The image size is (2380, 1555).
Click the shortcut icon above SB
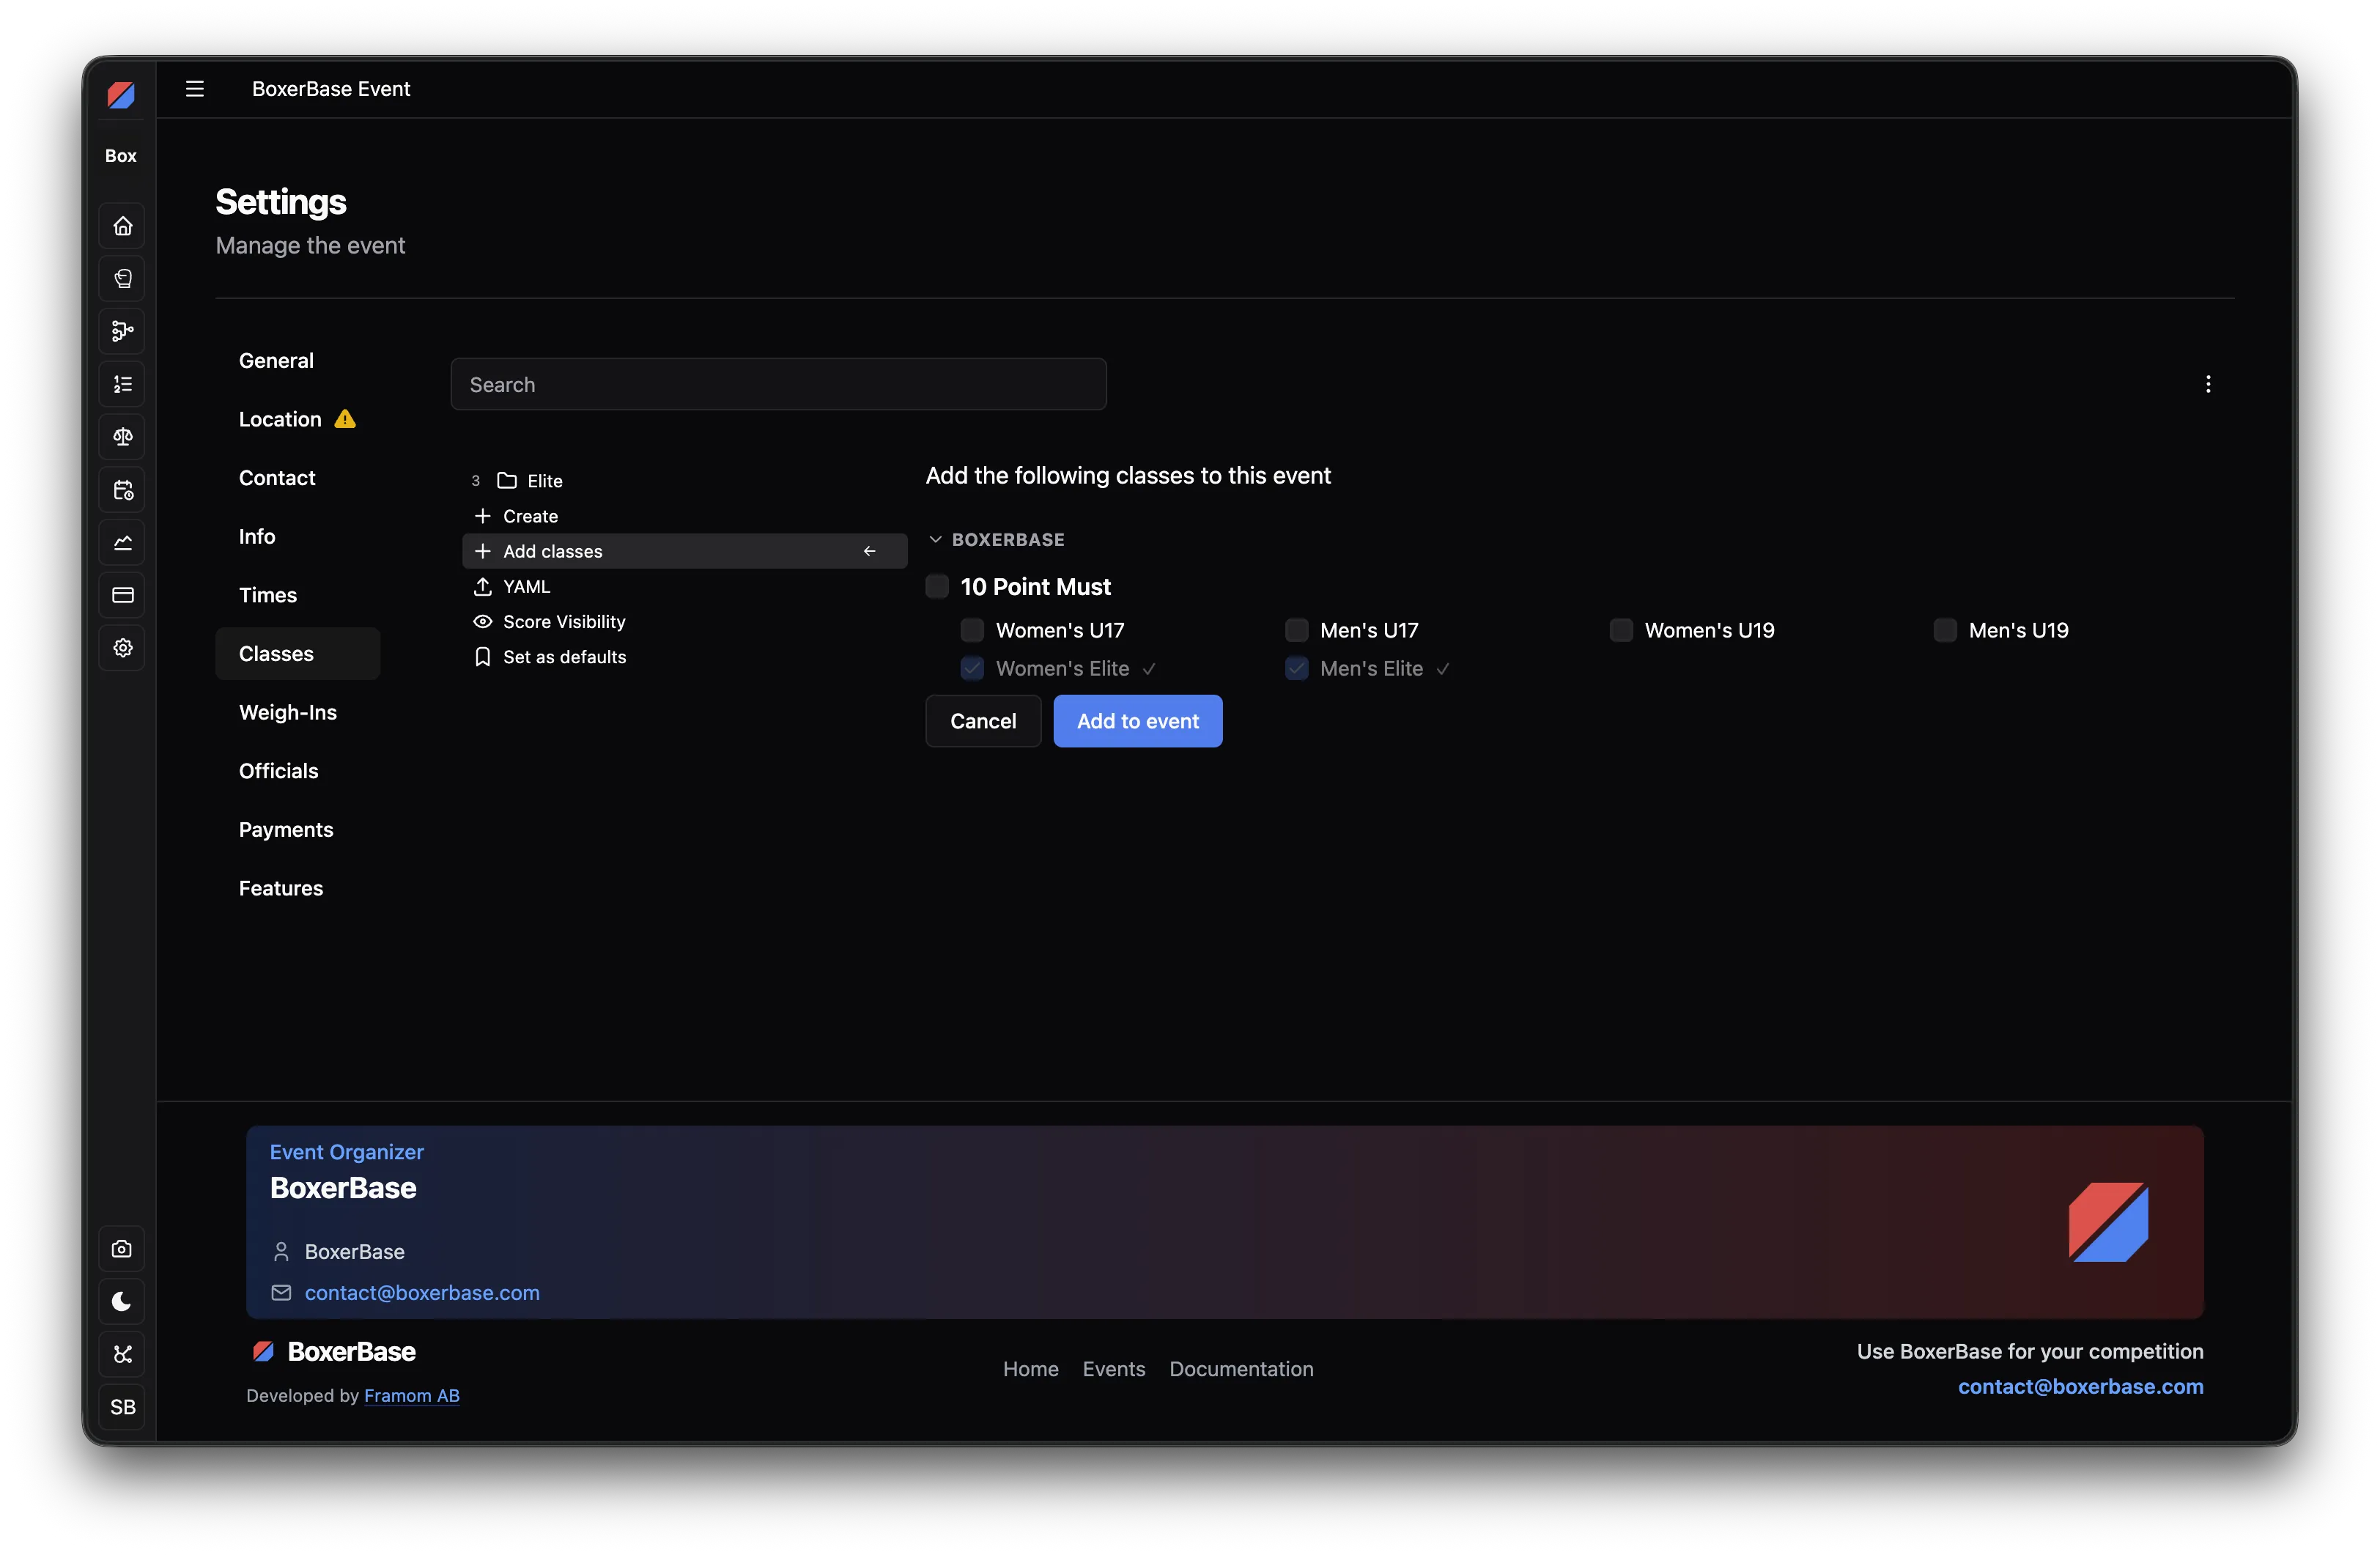(122, 1355)
